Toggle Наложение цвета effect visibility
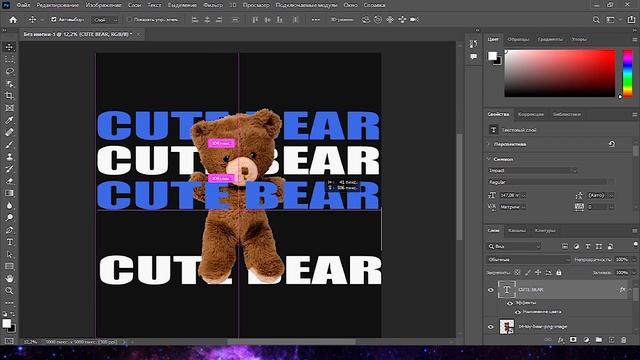 pos(518,312)
